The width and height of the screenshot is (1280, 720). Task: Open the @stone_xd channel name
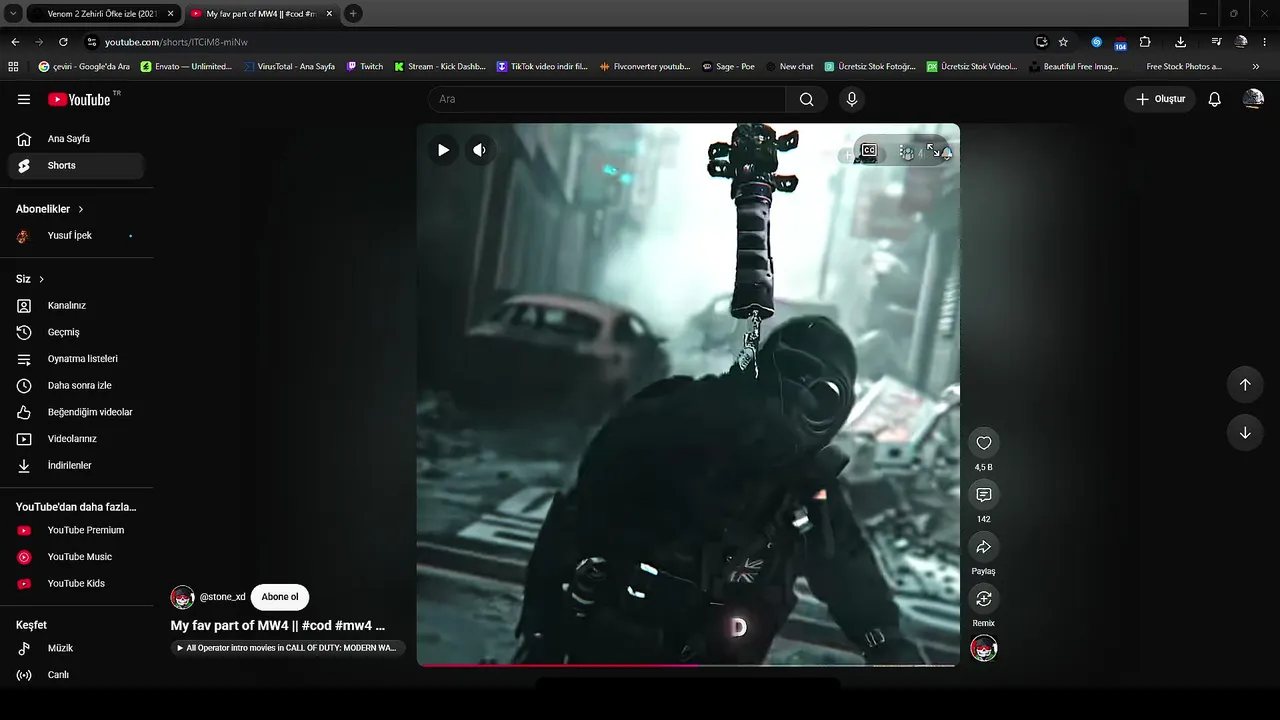(222, 597)
